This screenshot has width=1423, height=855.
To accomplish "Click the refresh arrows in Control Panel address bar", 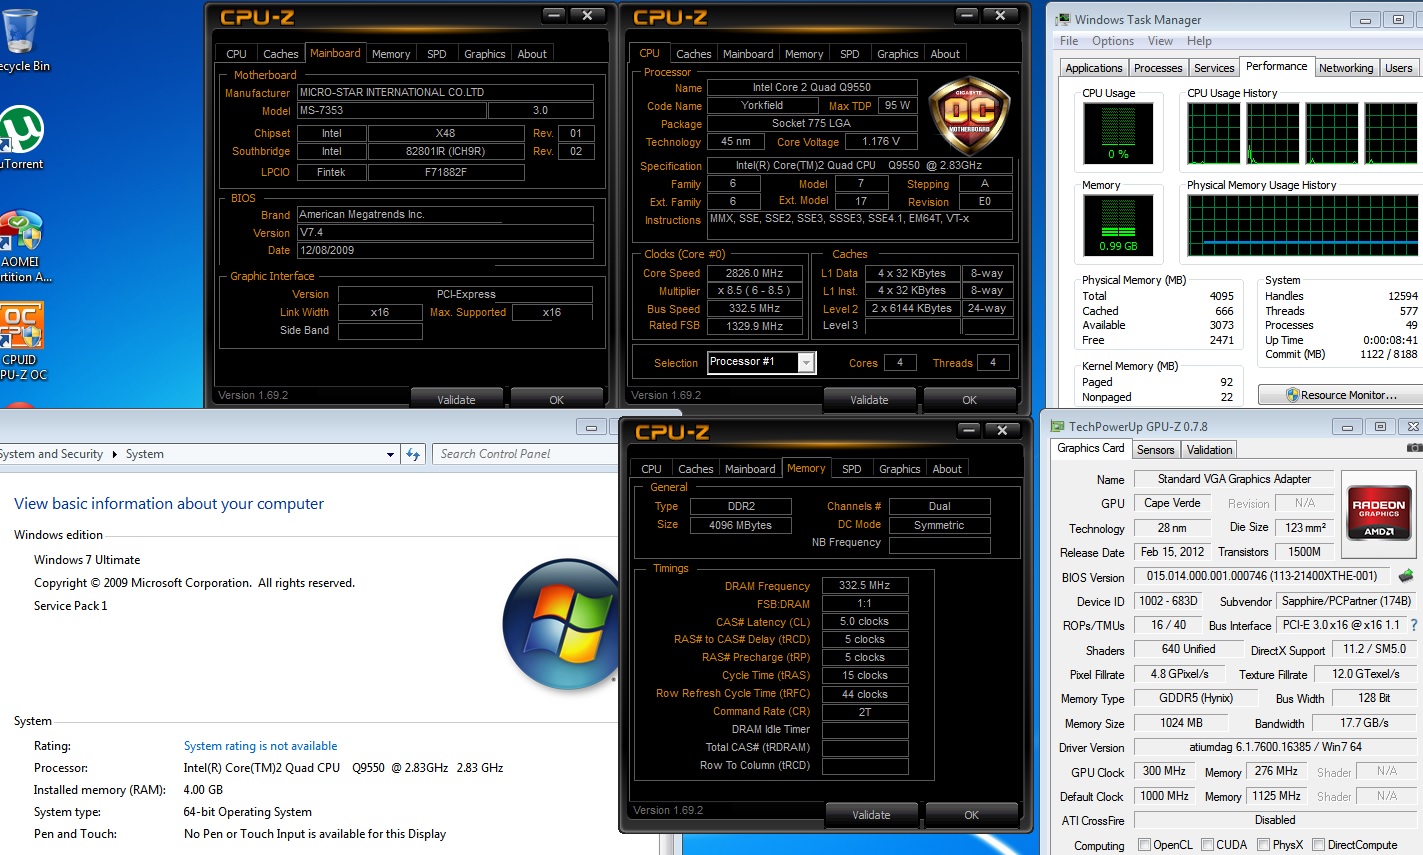I will 413,454.
